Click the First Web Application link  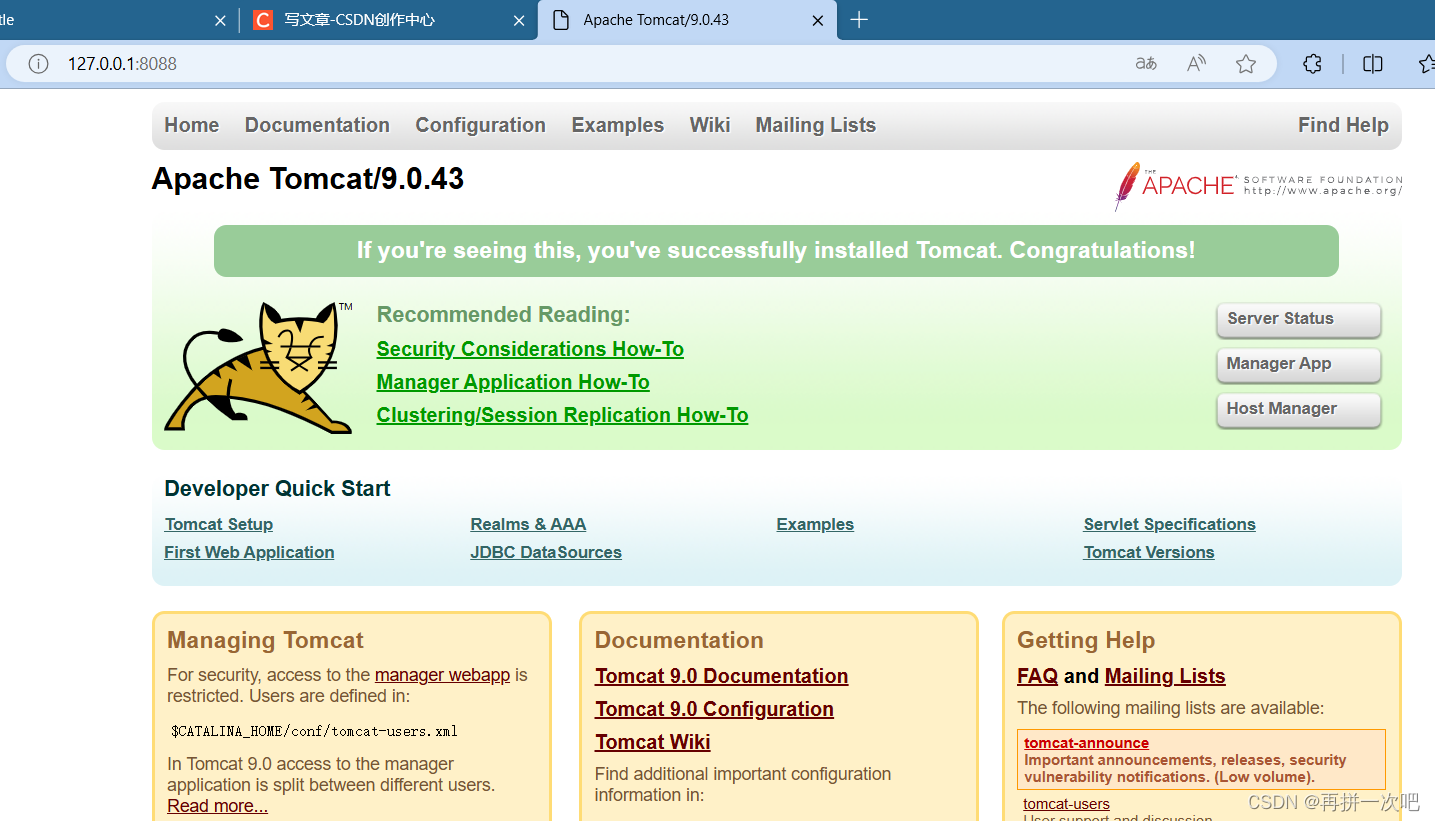[x=249, y=552]
